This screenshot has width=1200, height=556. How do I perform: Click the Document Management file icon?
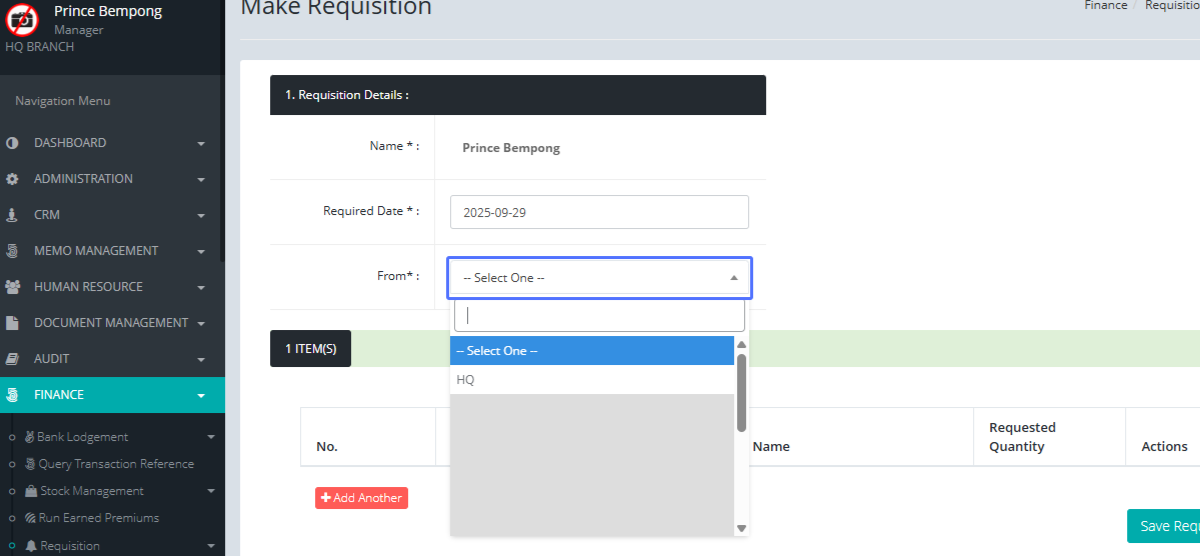tap(12, 323)
